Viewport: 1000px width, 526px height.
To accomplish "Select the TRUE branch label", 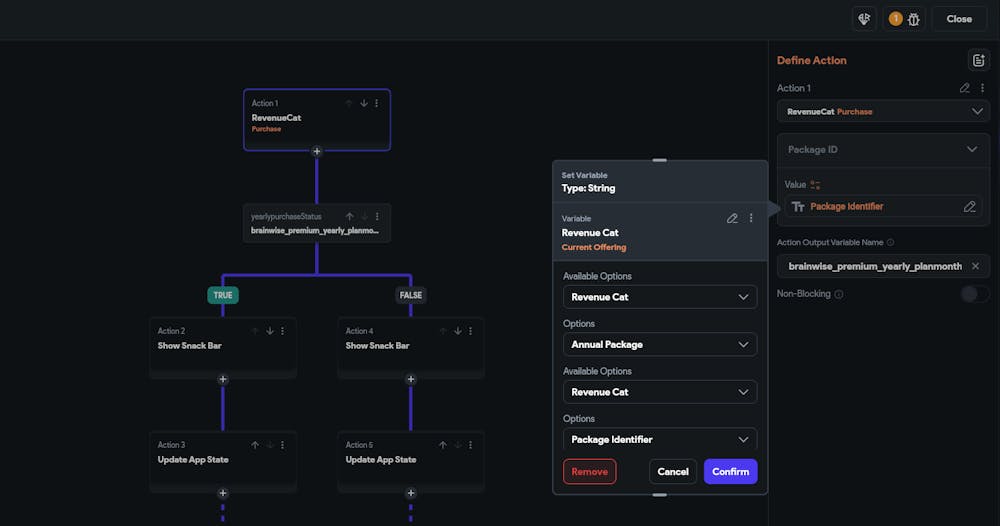I will [223, 295].
